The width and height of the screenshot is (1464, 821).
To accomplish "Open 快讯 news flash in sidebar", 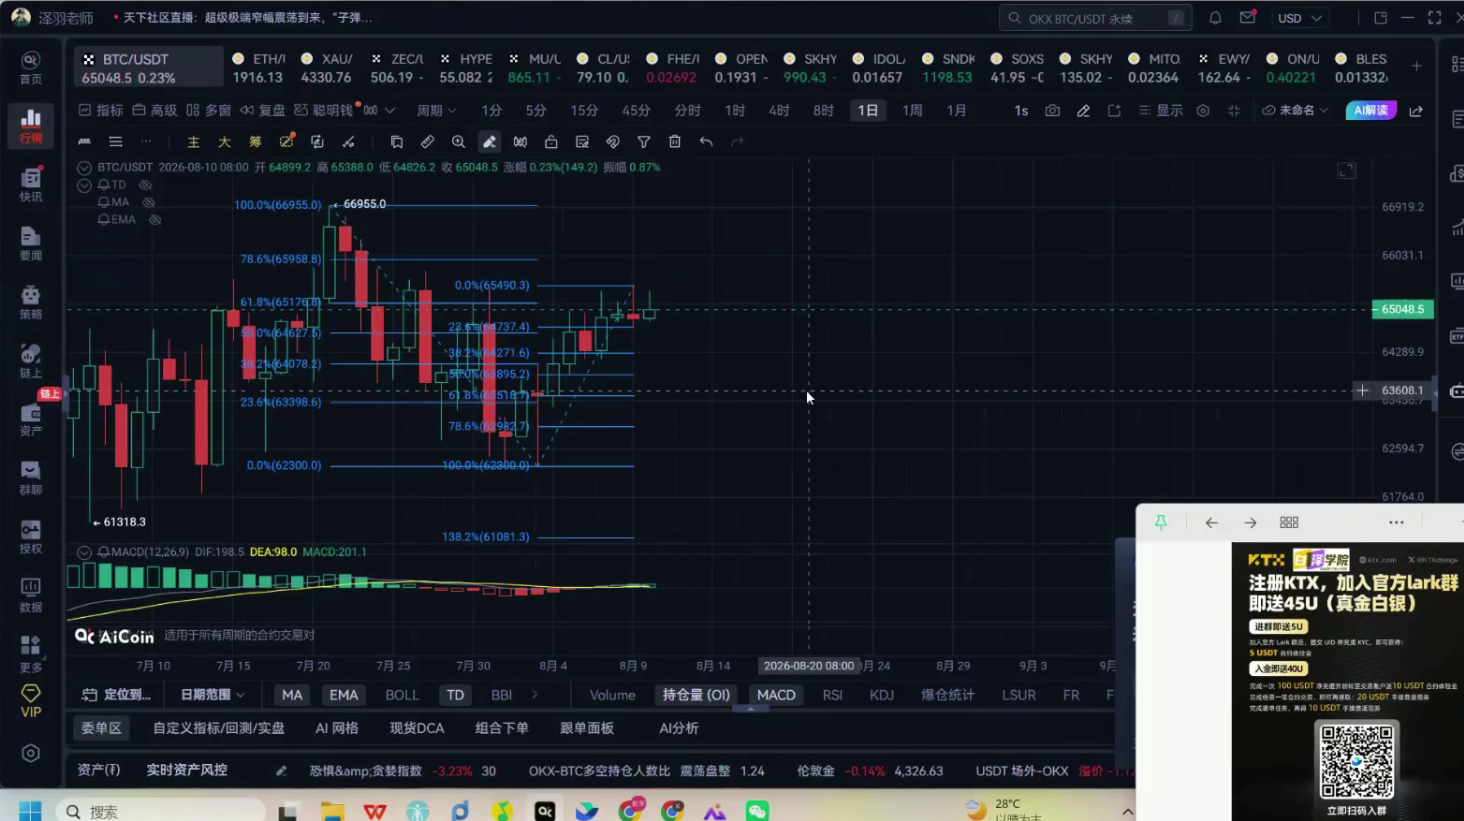I will pos(31,184).
